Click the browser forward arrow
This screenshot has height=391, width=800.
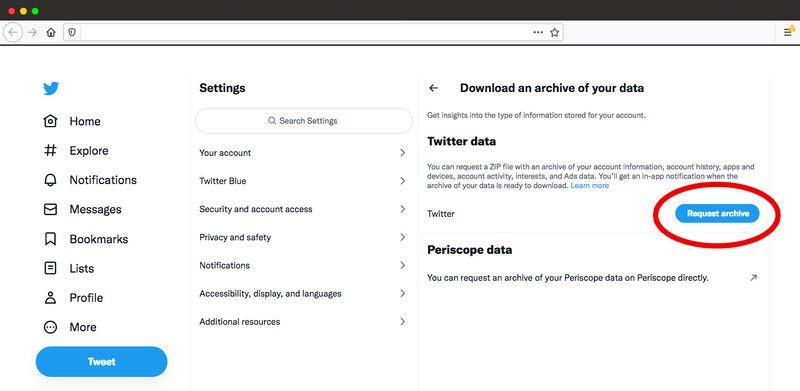coord(32,33)
